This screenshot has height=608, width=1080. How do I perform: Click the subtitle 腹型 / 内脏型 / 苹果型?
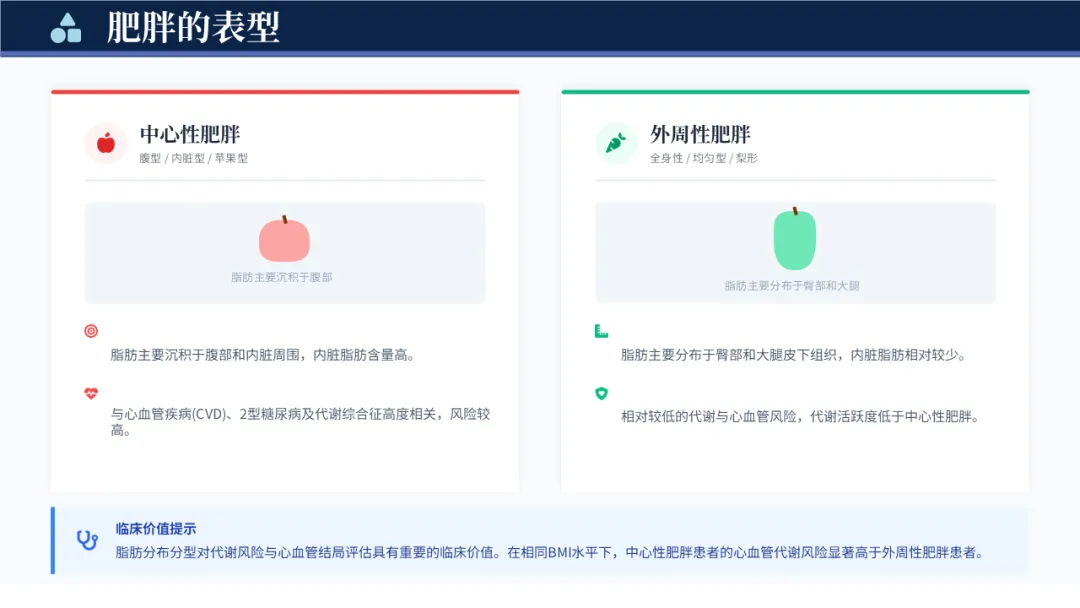point(194,158)
